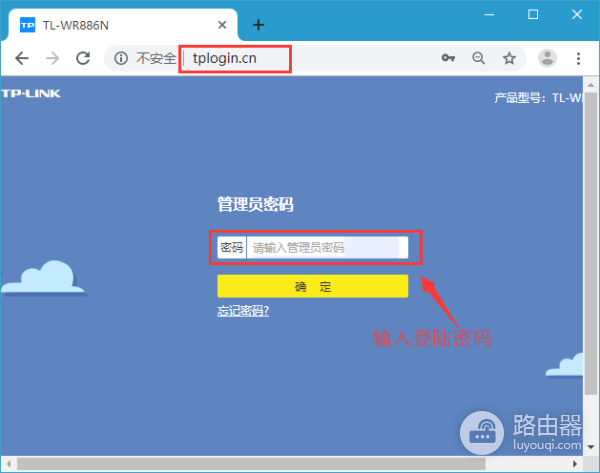This screenshot has width=600, height=473.
Task: Reload the tplogin.cn page
Action: (83, 58)
